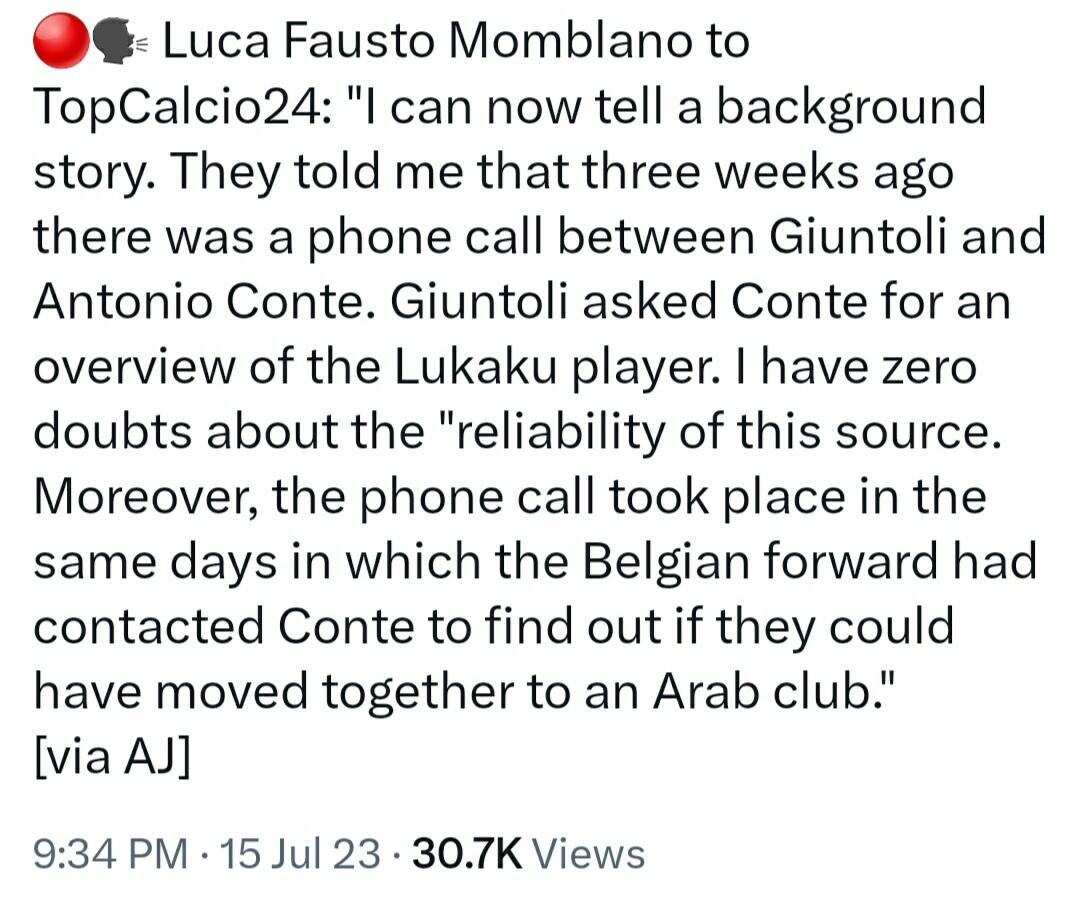Viewport: 1080px width, 907px height.
Task: Open the 9:34 PM timestamp
Action: (110, 854)
